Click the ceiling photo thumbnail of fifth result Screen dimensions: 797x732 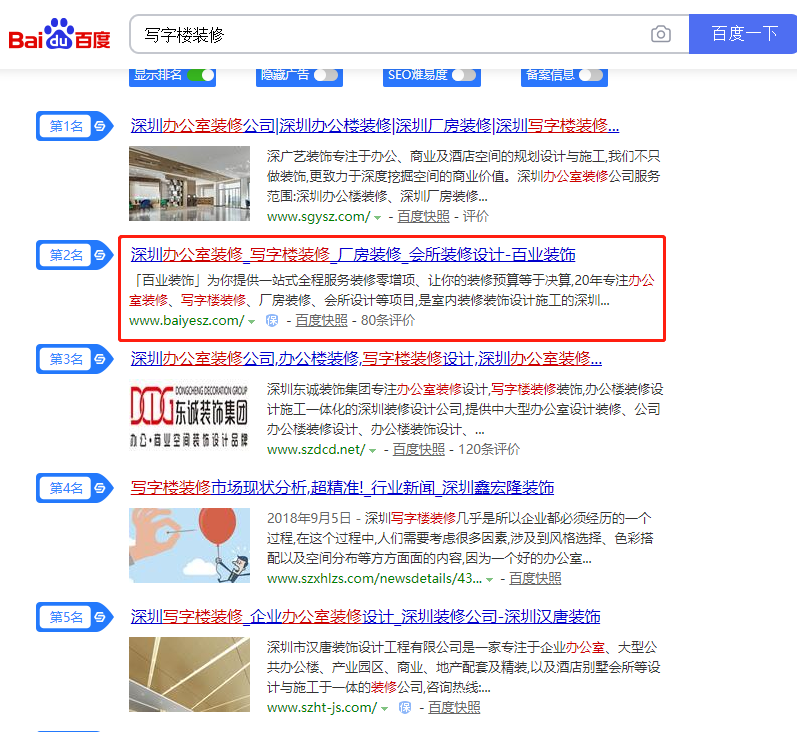point(189,675)
